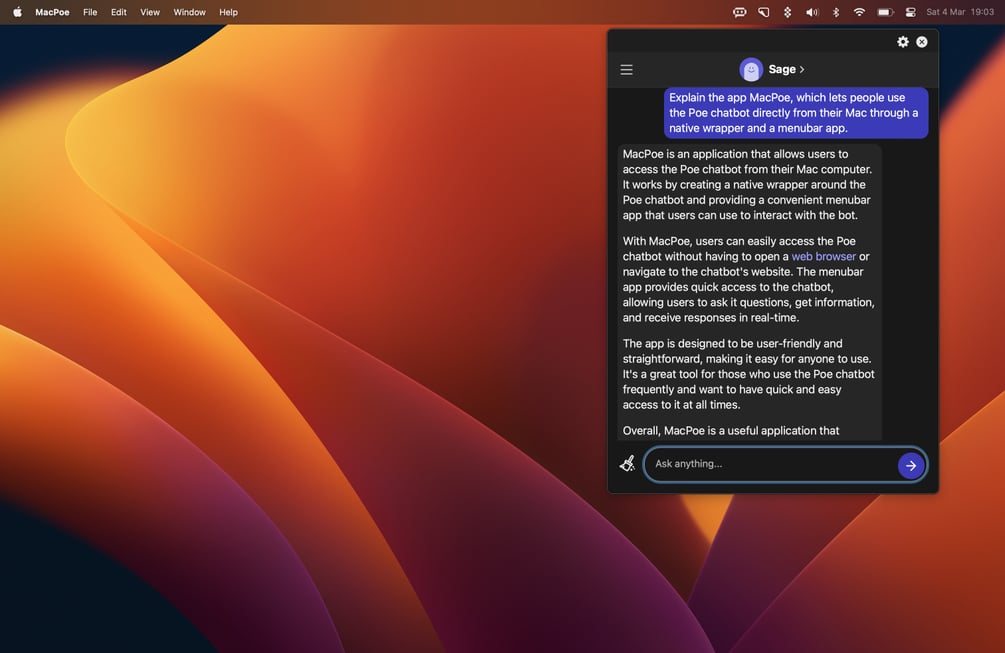Clear conversation with the broom icon
This screenshot has height=653, width=1005.
click(x=627, y=463)
